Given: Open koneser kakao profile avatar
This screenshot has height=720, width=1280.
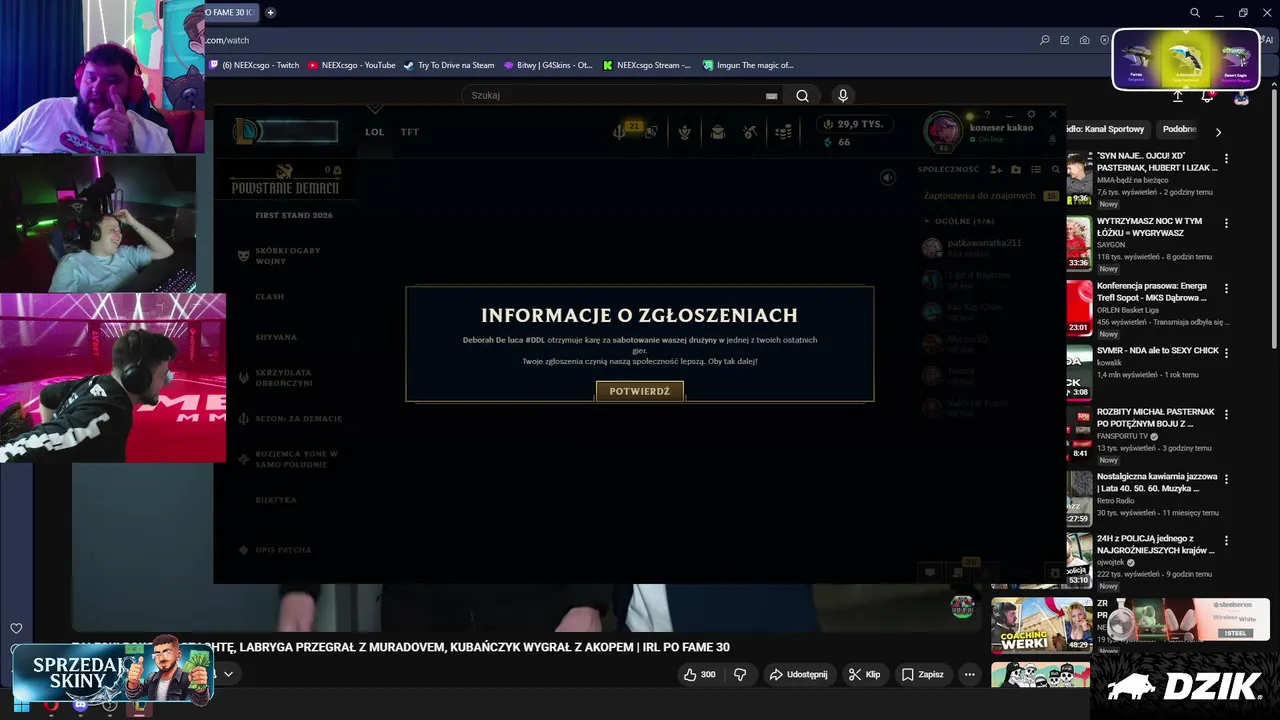Looking at the screenshot, I should (x=942, y=131).
